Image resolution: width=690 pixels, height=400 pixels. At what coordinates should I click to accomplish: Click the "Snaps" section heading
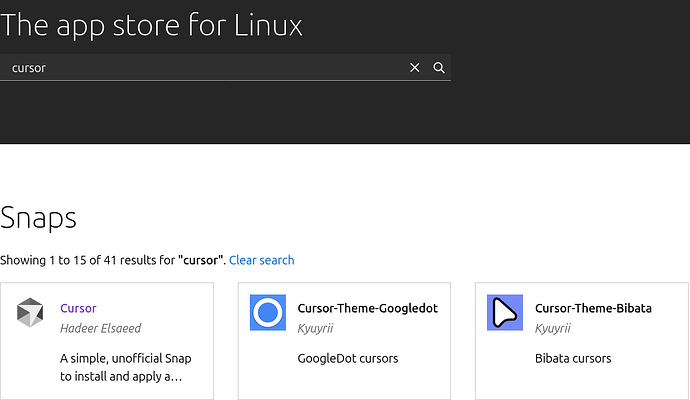tap(38, 218)
